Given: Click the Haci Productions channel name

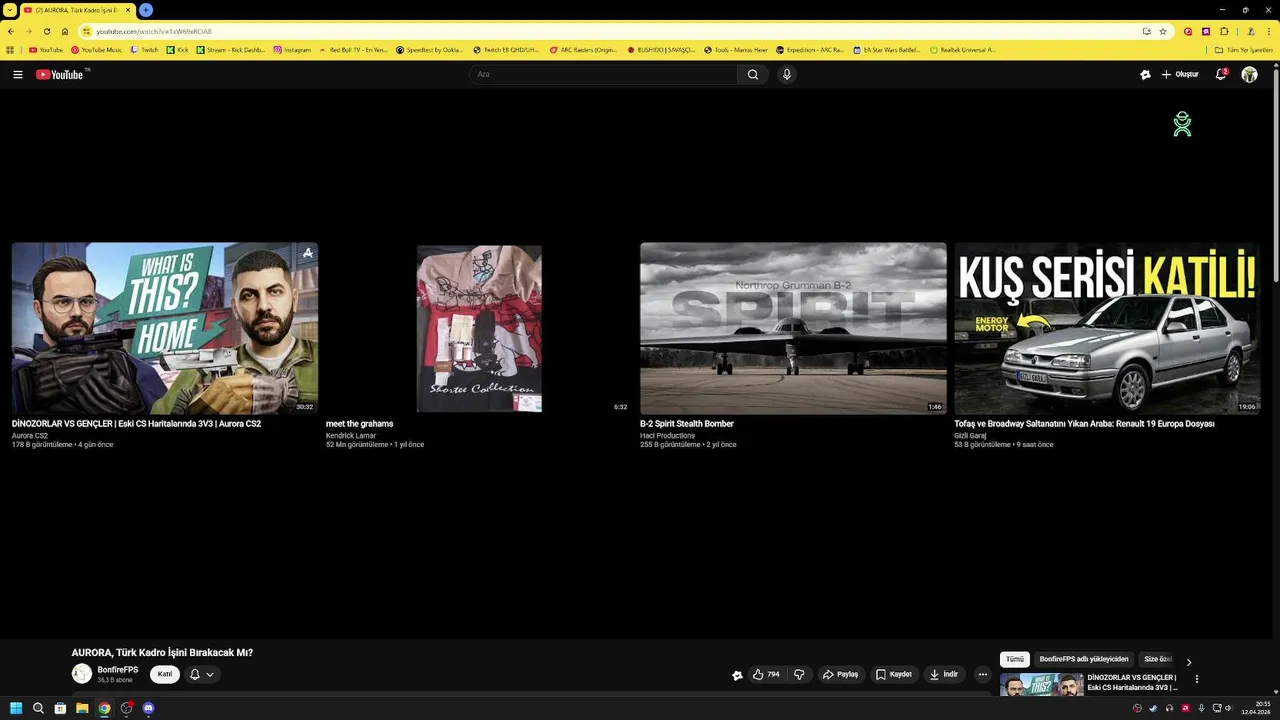Looking at the screenshot, I should point(667,436).
